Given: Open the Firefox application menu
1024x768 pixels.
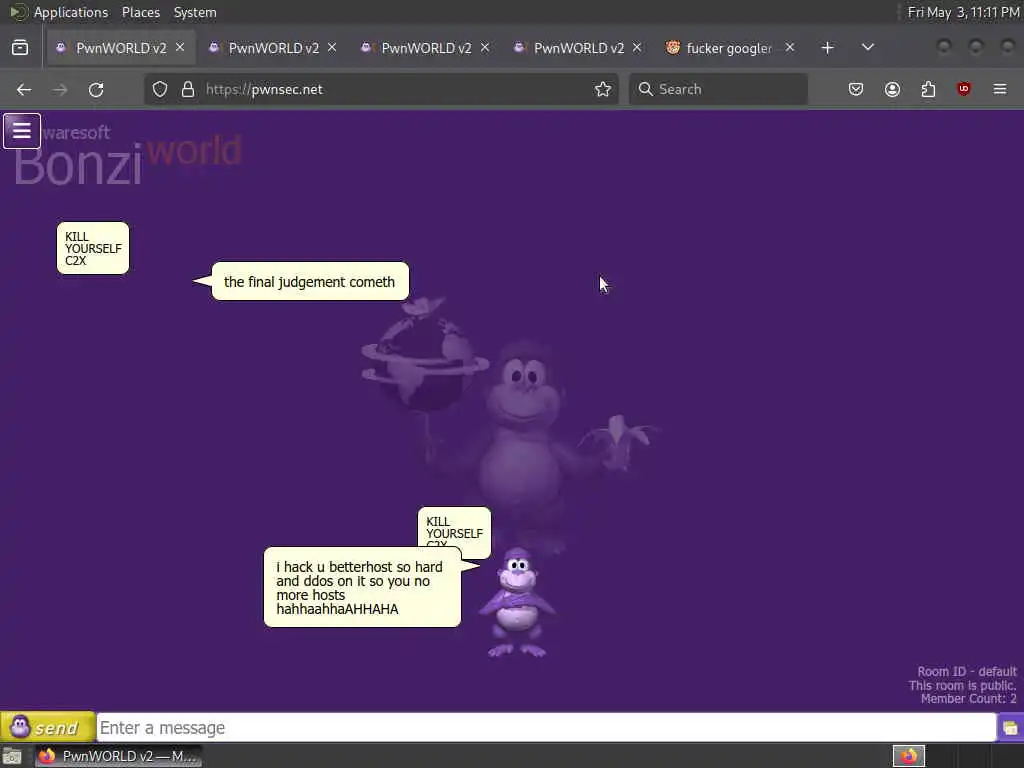Looking at the screenshot, I should 1000,89.
